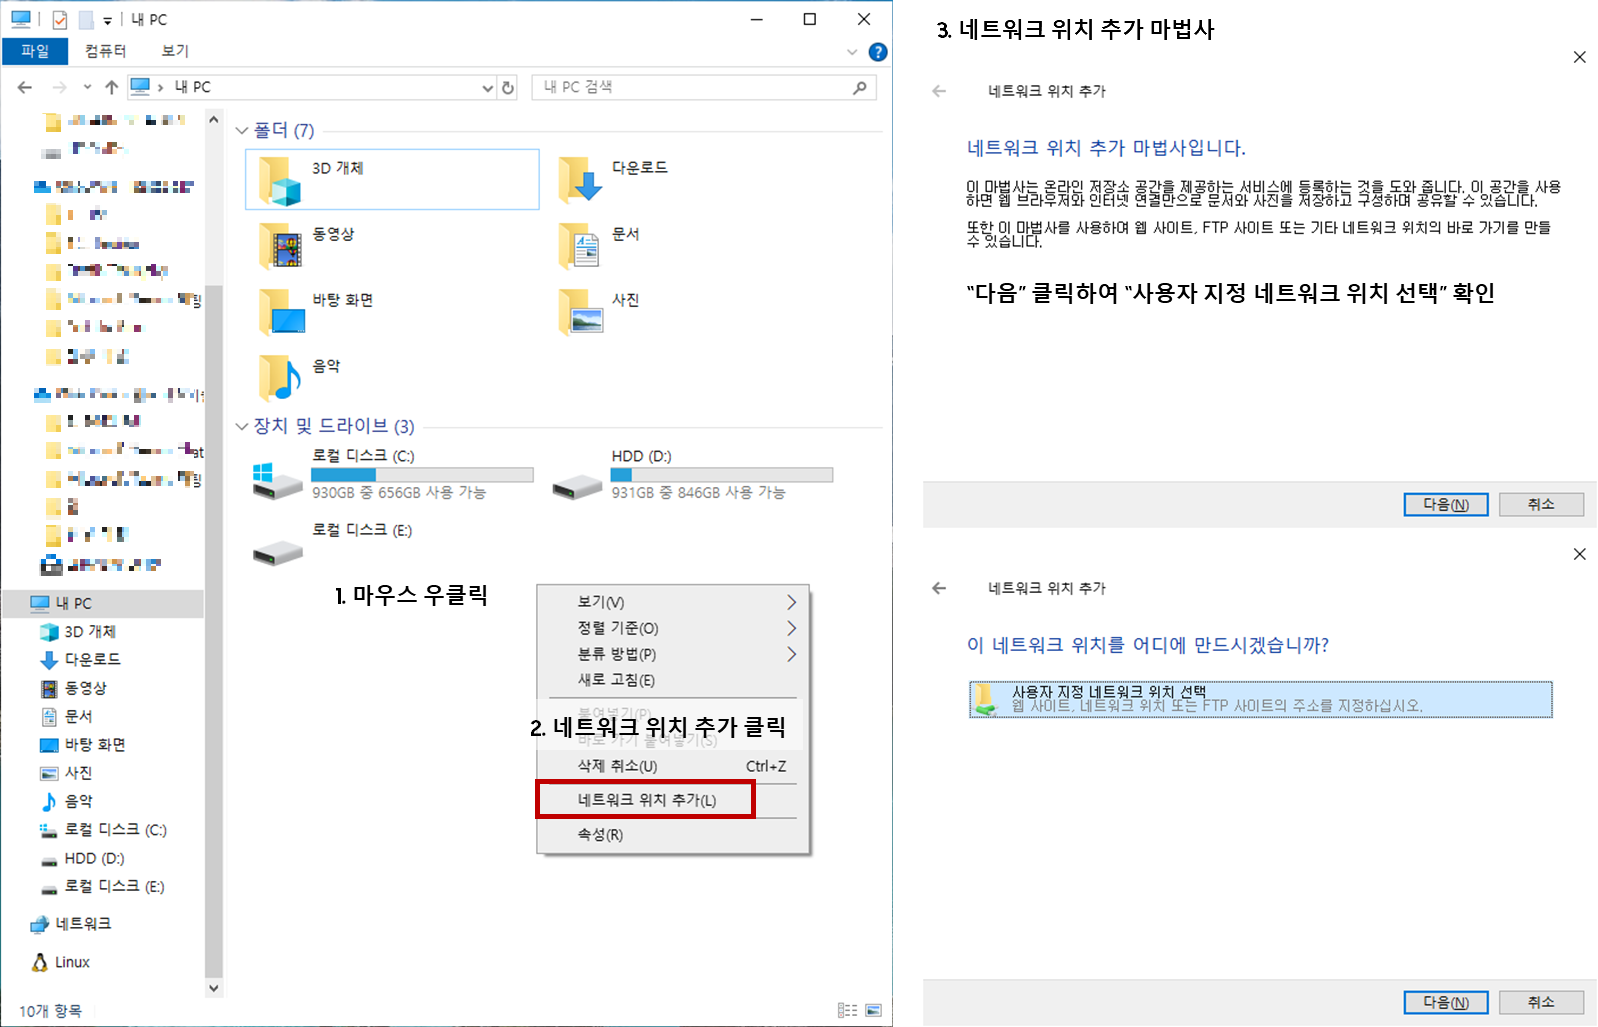Click the properties icon in title bar
Screen dimensions: 1598x1027
point(60,19)
